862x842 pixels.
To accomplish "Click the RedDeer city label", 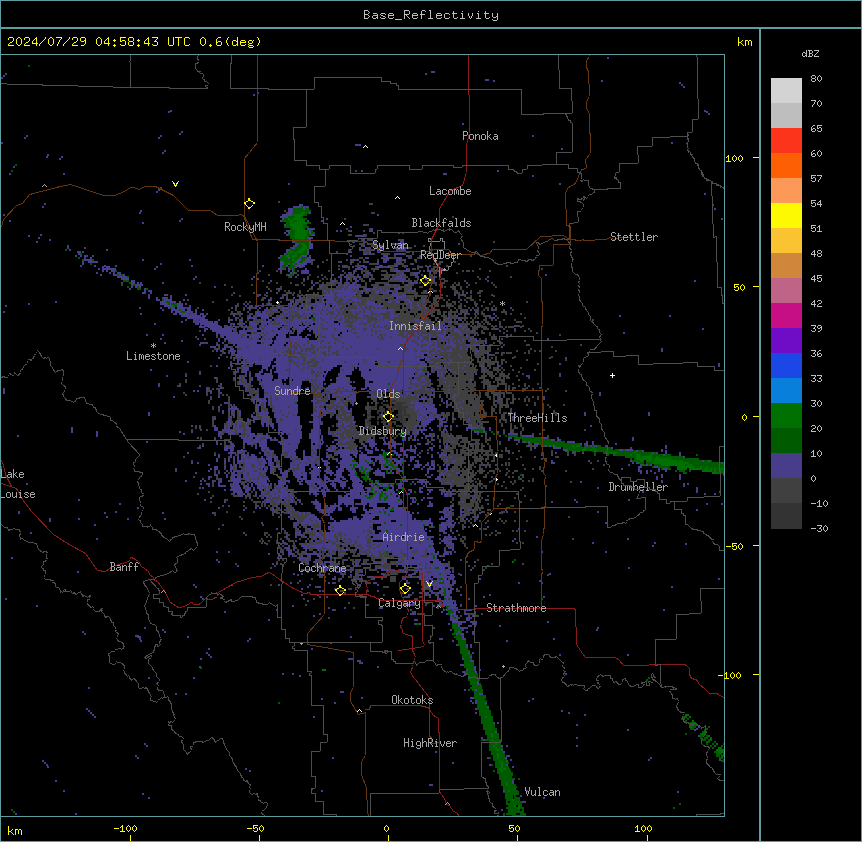I will pos(440,255).
